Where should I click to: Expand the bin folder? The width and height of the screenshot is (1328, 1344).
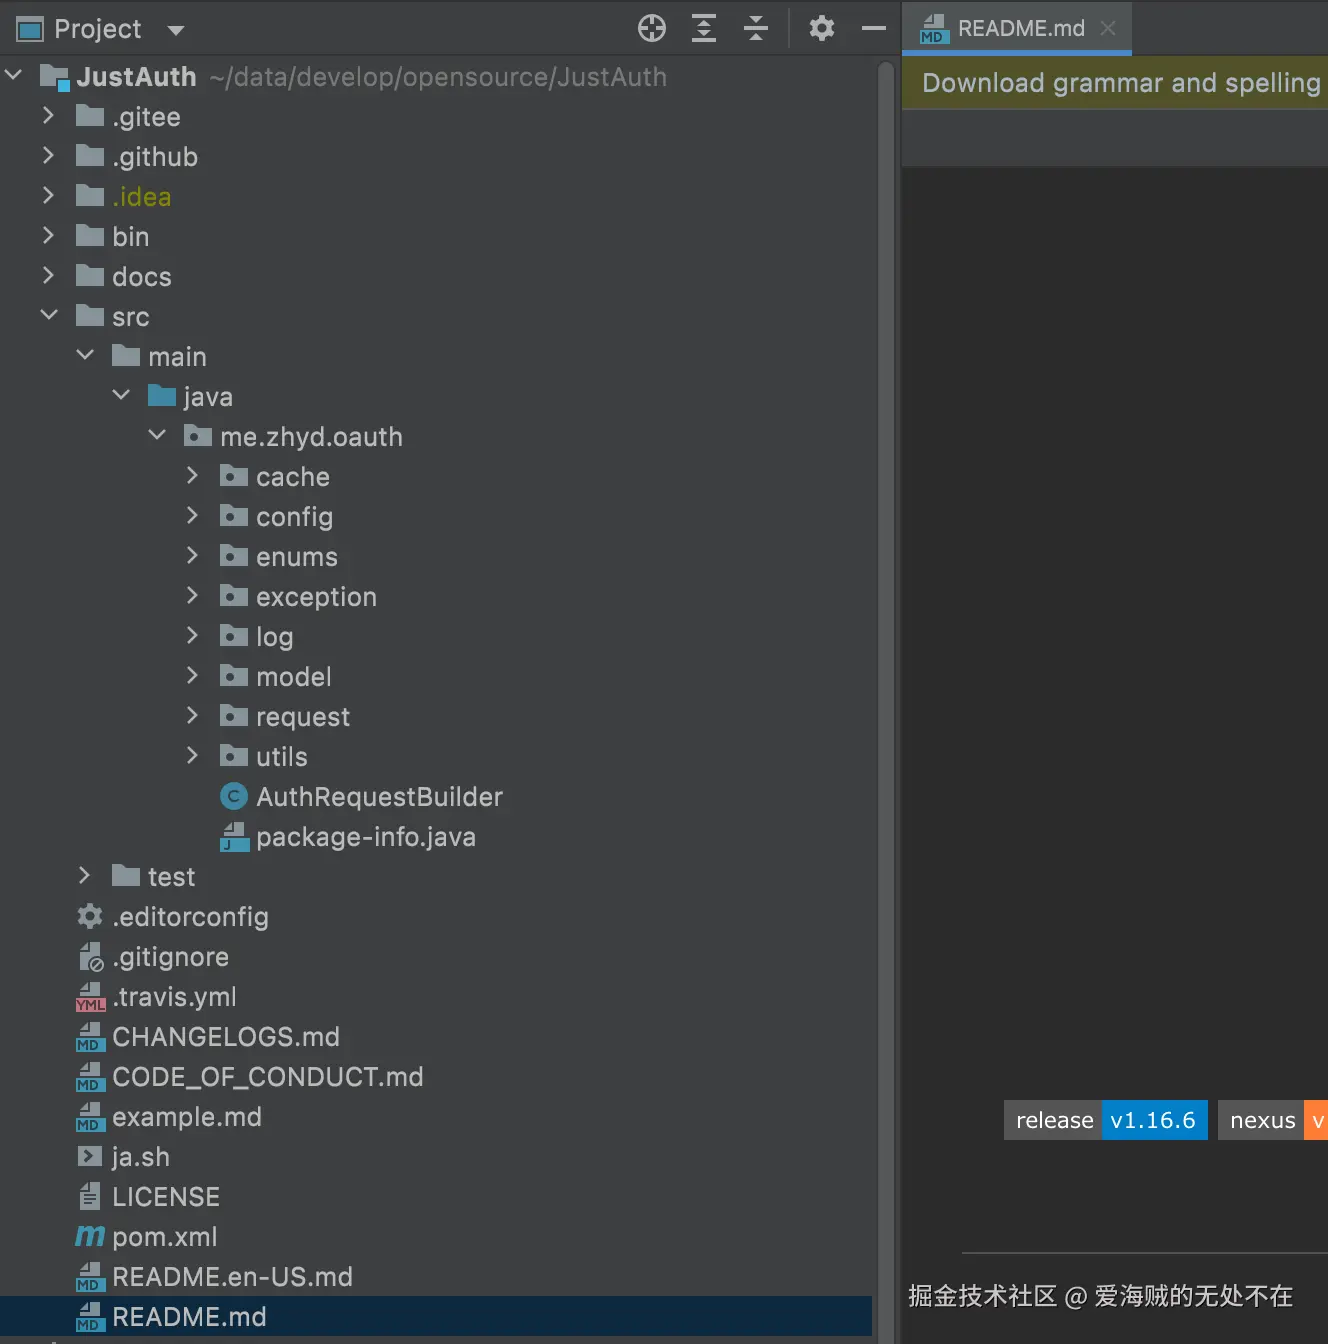coord(48,236)
